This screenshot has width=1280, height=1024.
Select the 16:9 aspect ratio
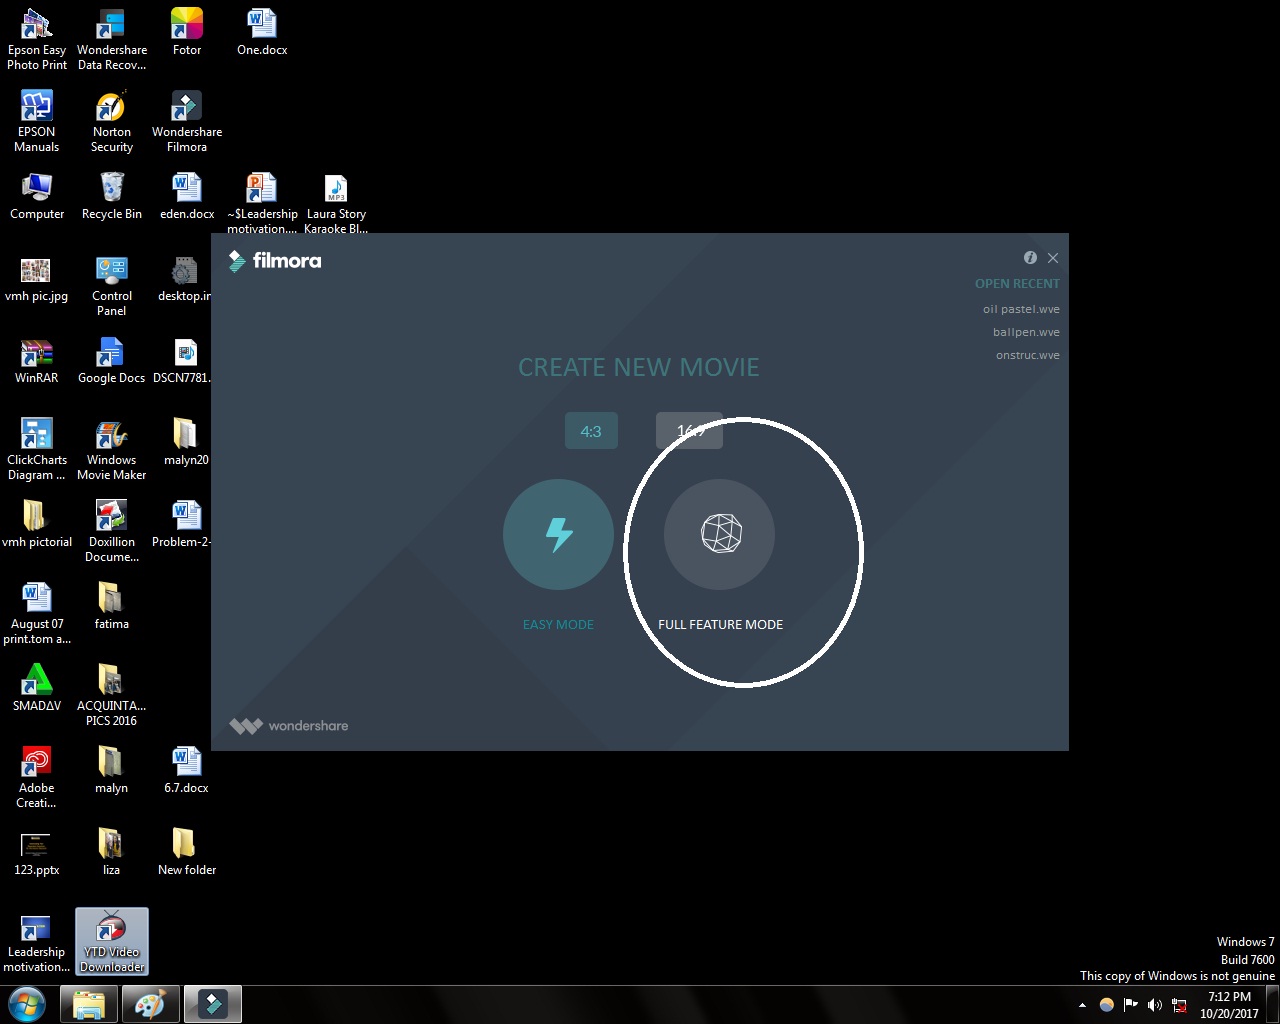(x=689, y=431)
